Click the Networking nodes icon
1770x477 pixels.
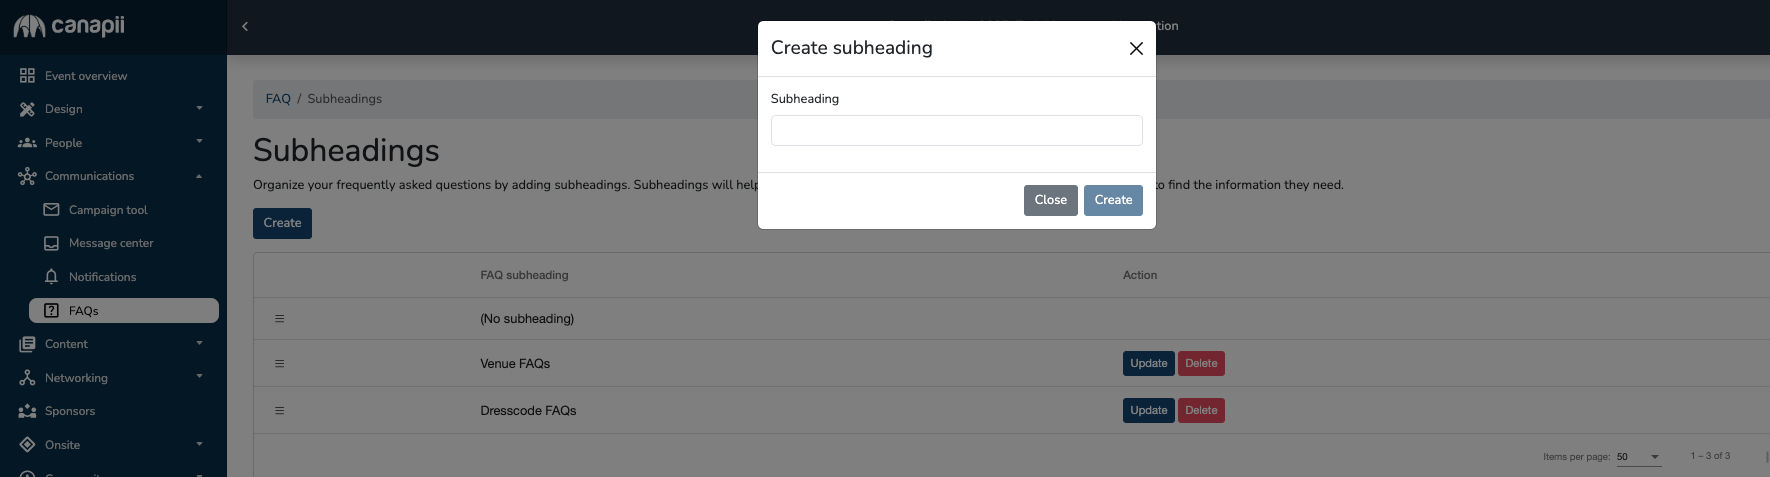(x=27, y=378)
